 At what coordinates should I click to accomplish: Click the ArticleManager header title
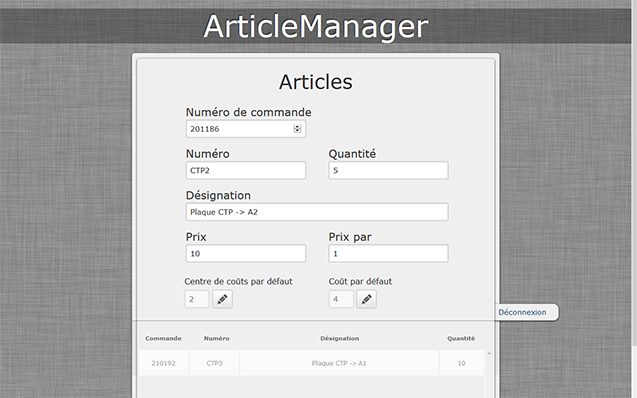[x=316, y=26]
